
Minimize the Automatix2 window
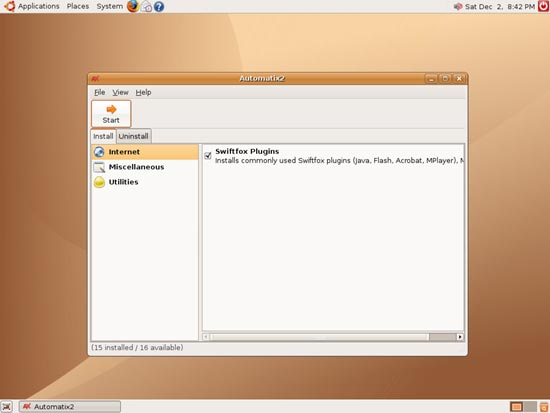431,79
